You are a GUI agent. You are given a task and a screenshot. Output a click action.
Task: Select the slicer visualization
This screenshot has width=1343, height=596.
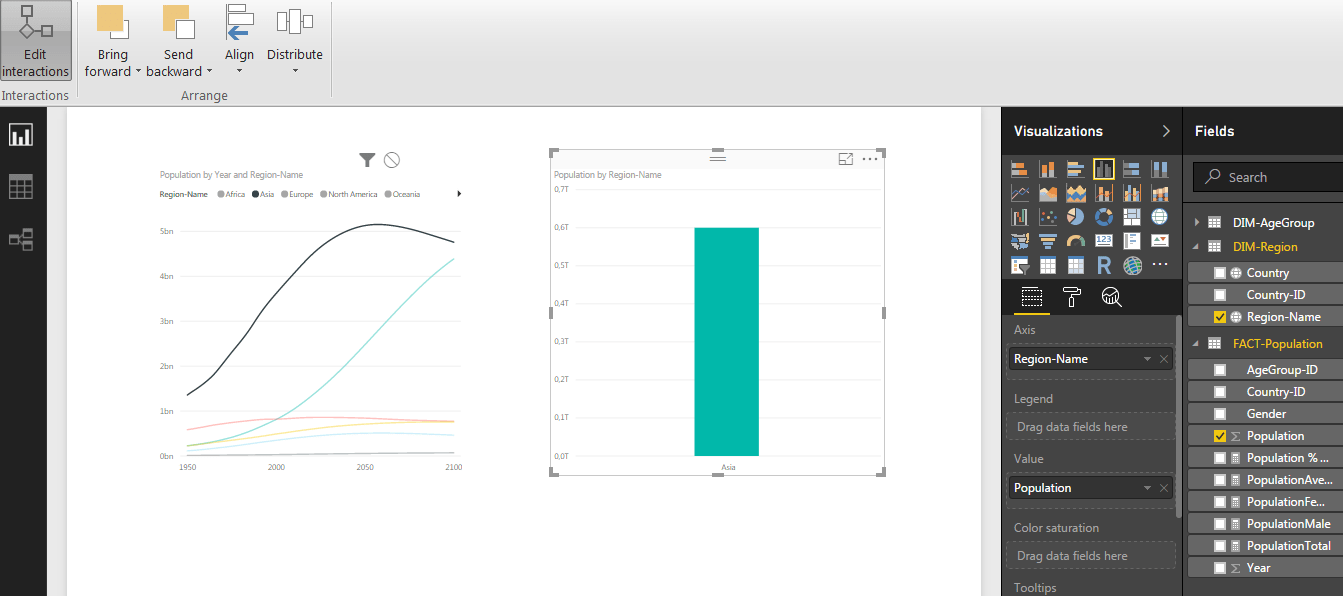[1020, 266]
